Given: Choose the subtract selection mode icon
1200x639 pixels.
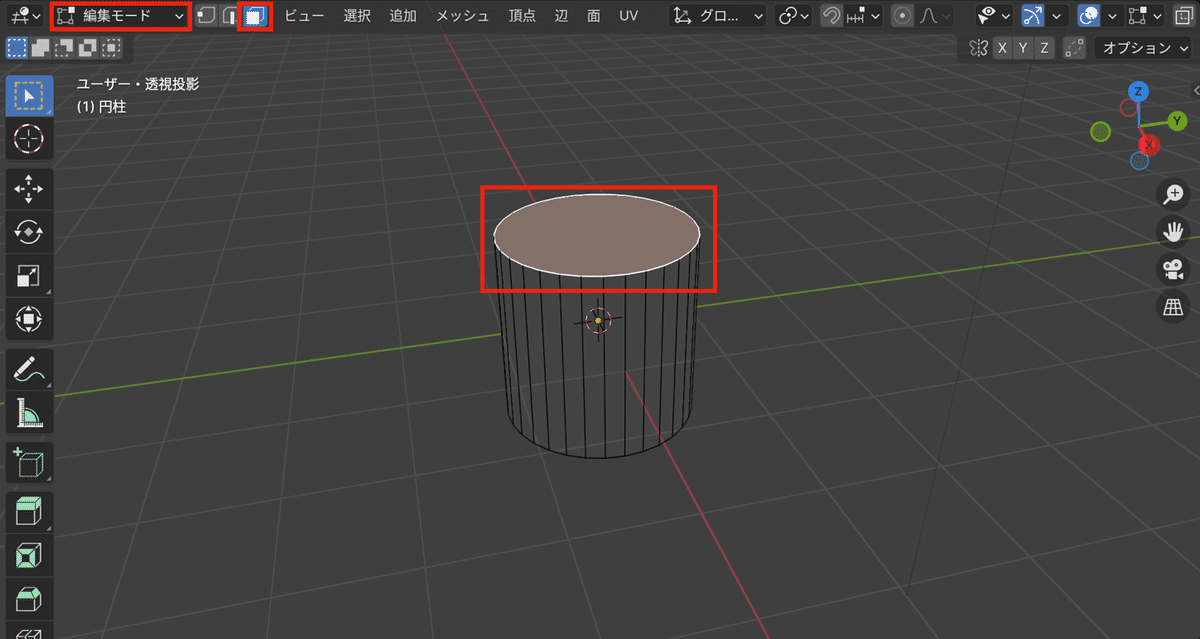Looking at the screenshot, I should click(65, 47).
